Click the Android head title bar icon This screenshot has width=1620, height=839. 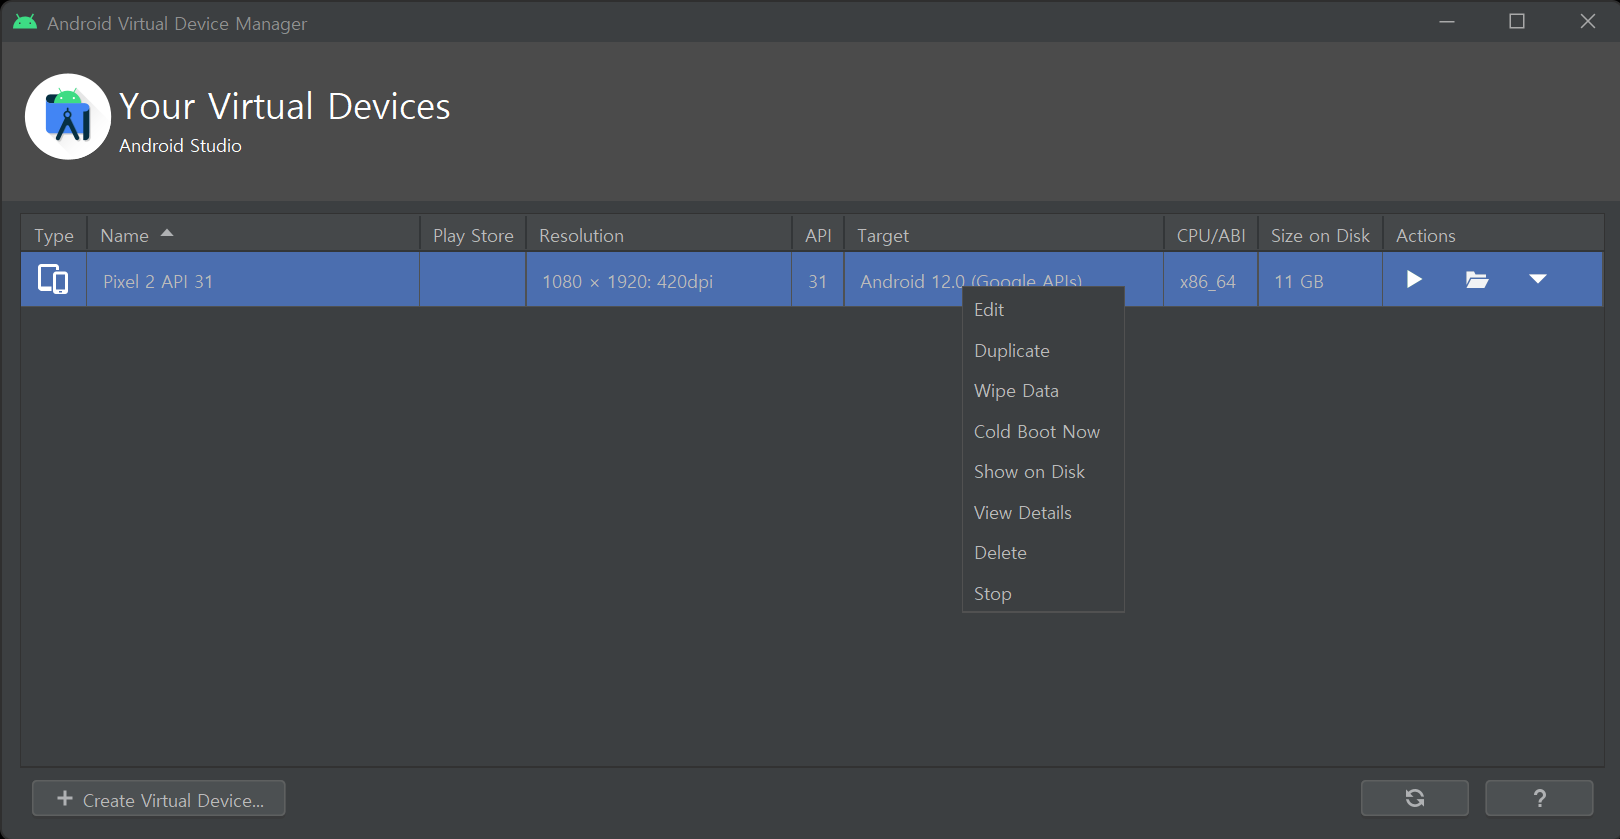(x=25, y=22)
